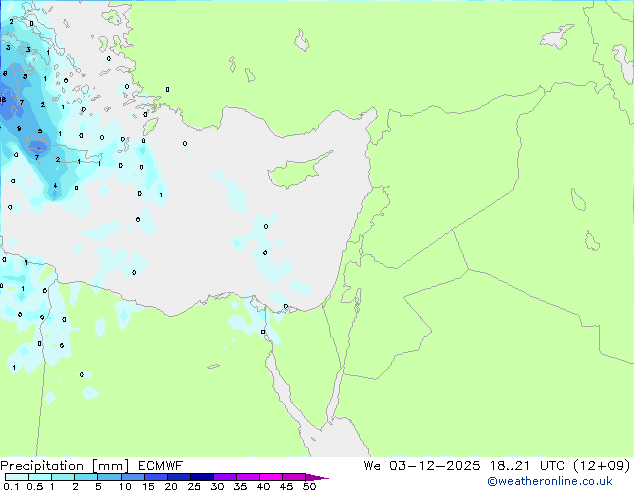Click the '(12+09)' run offset text
The height and width of the screenshot is (490, 634).
[x=602, y=466]
